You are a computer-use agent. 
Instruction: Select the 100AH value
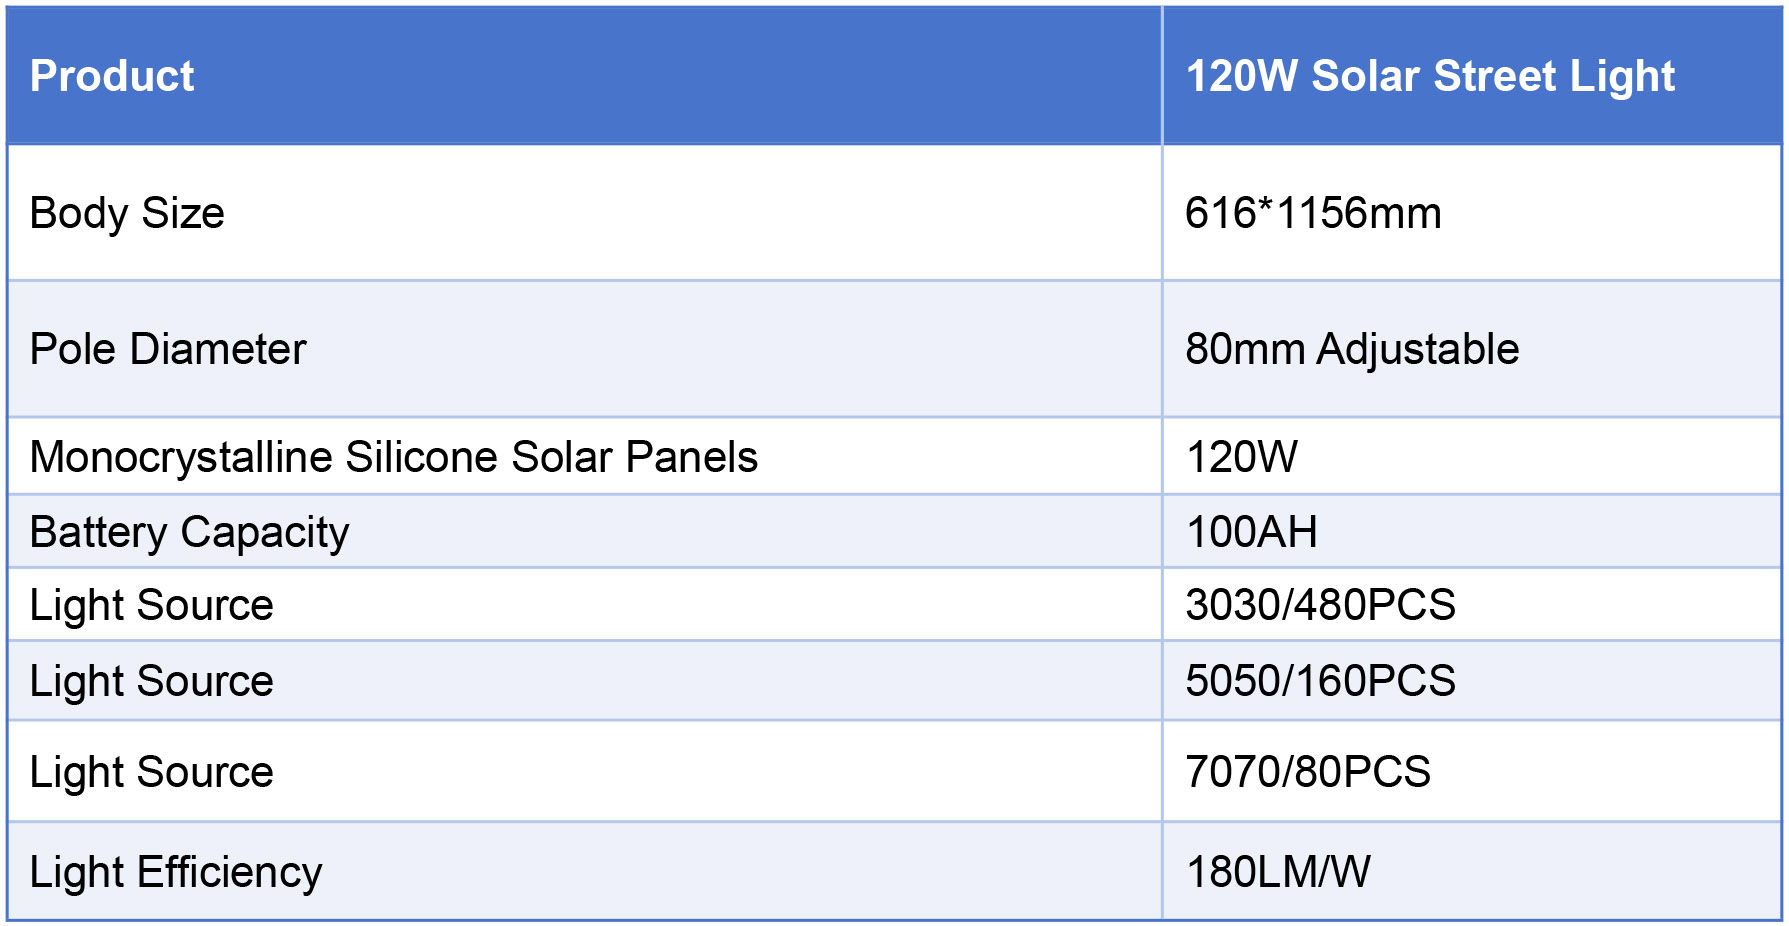click(x=1251, y=532)
